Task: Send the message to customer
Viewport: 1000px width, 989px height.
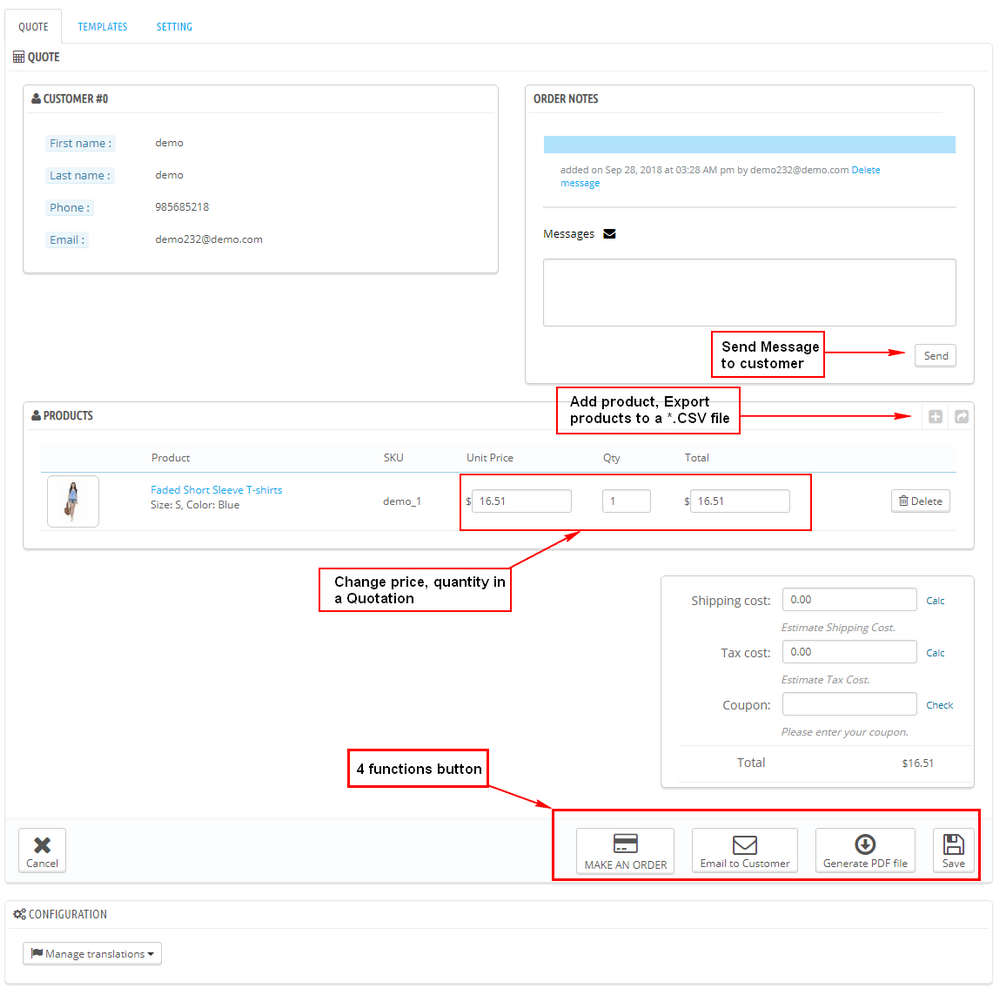Action: pyautogui.click(x=936, y=356)
